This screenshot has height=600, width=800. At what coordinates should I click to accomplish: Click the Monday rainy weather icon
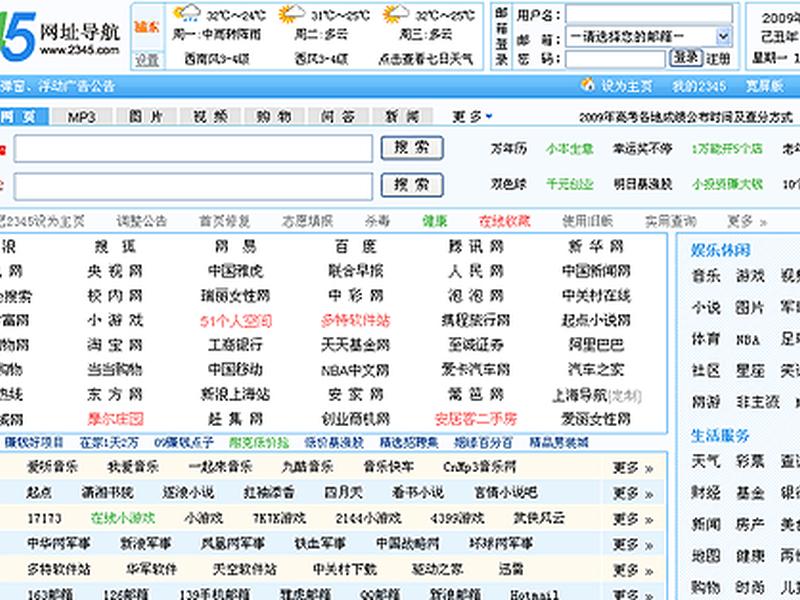tap(187, 13)
